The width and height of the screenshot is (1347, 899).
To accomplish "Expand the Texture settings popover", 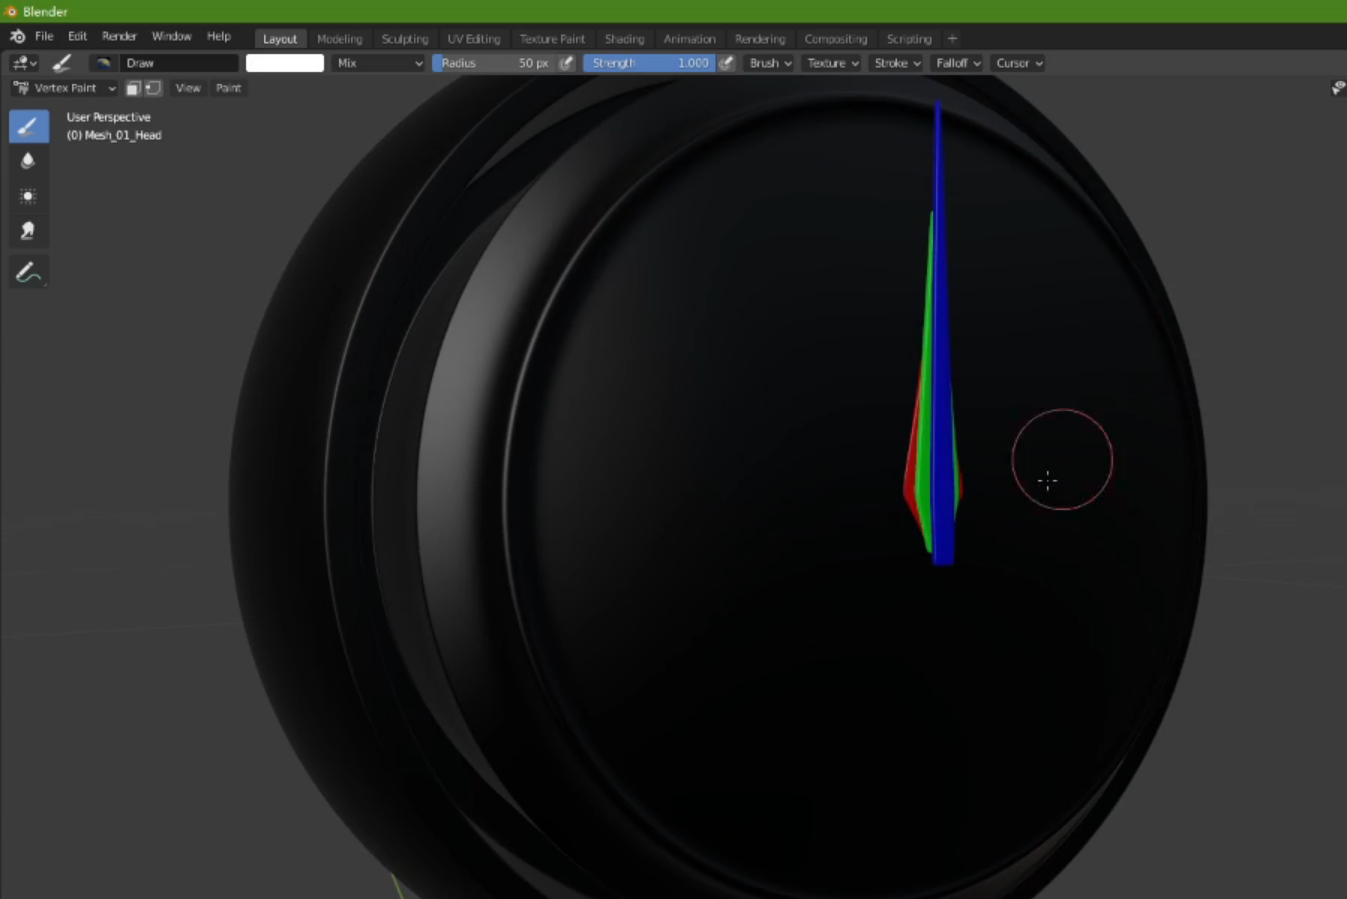I will tap(832, 63).
